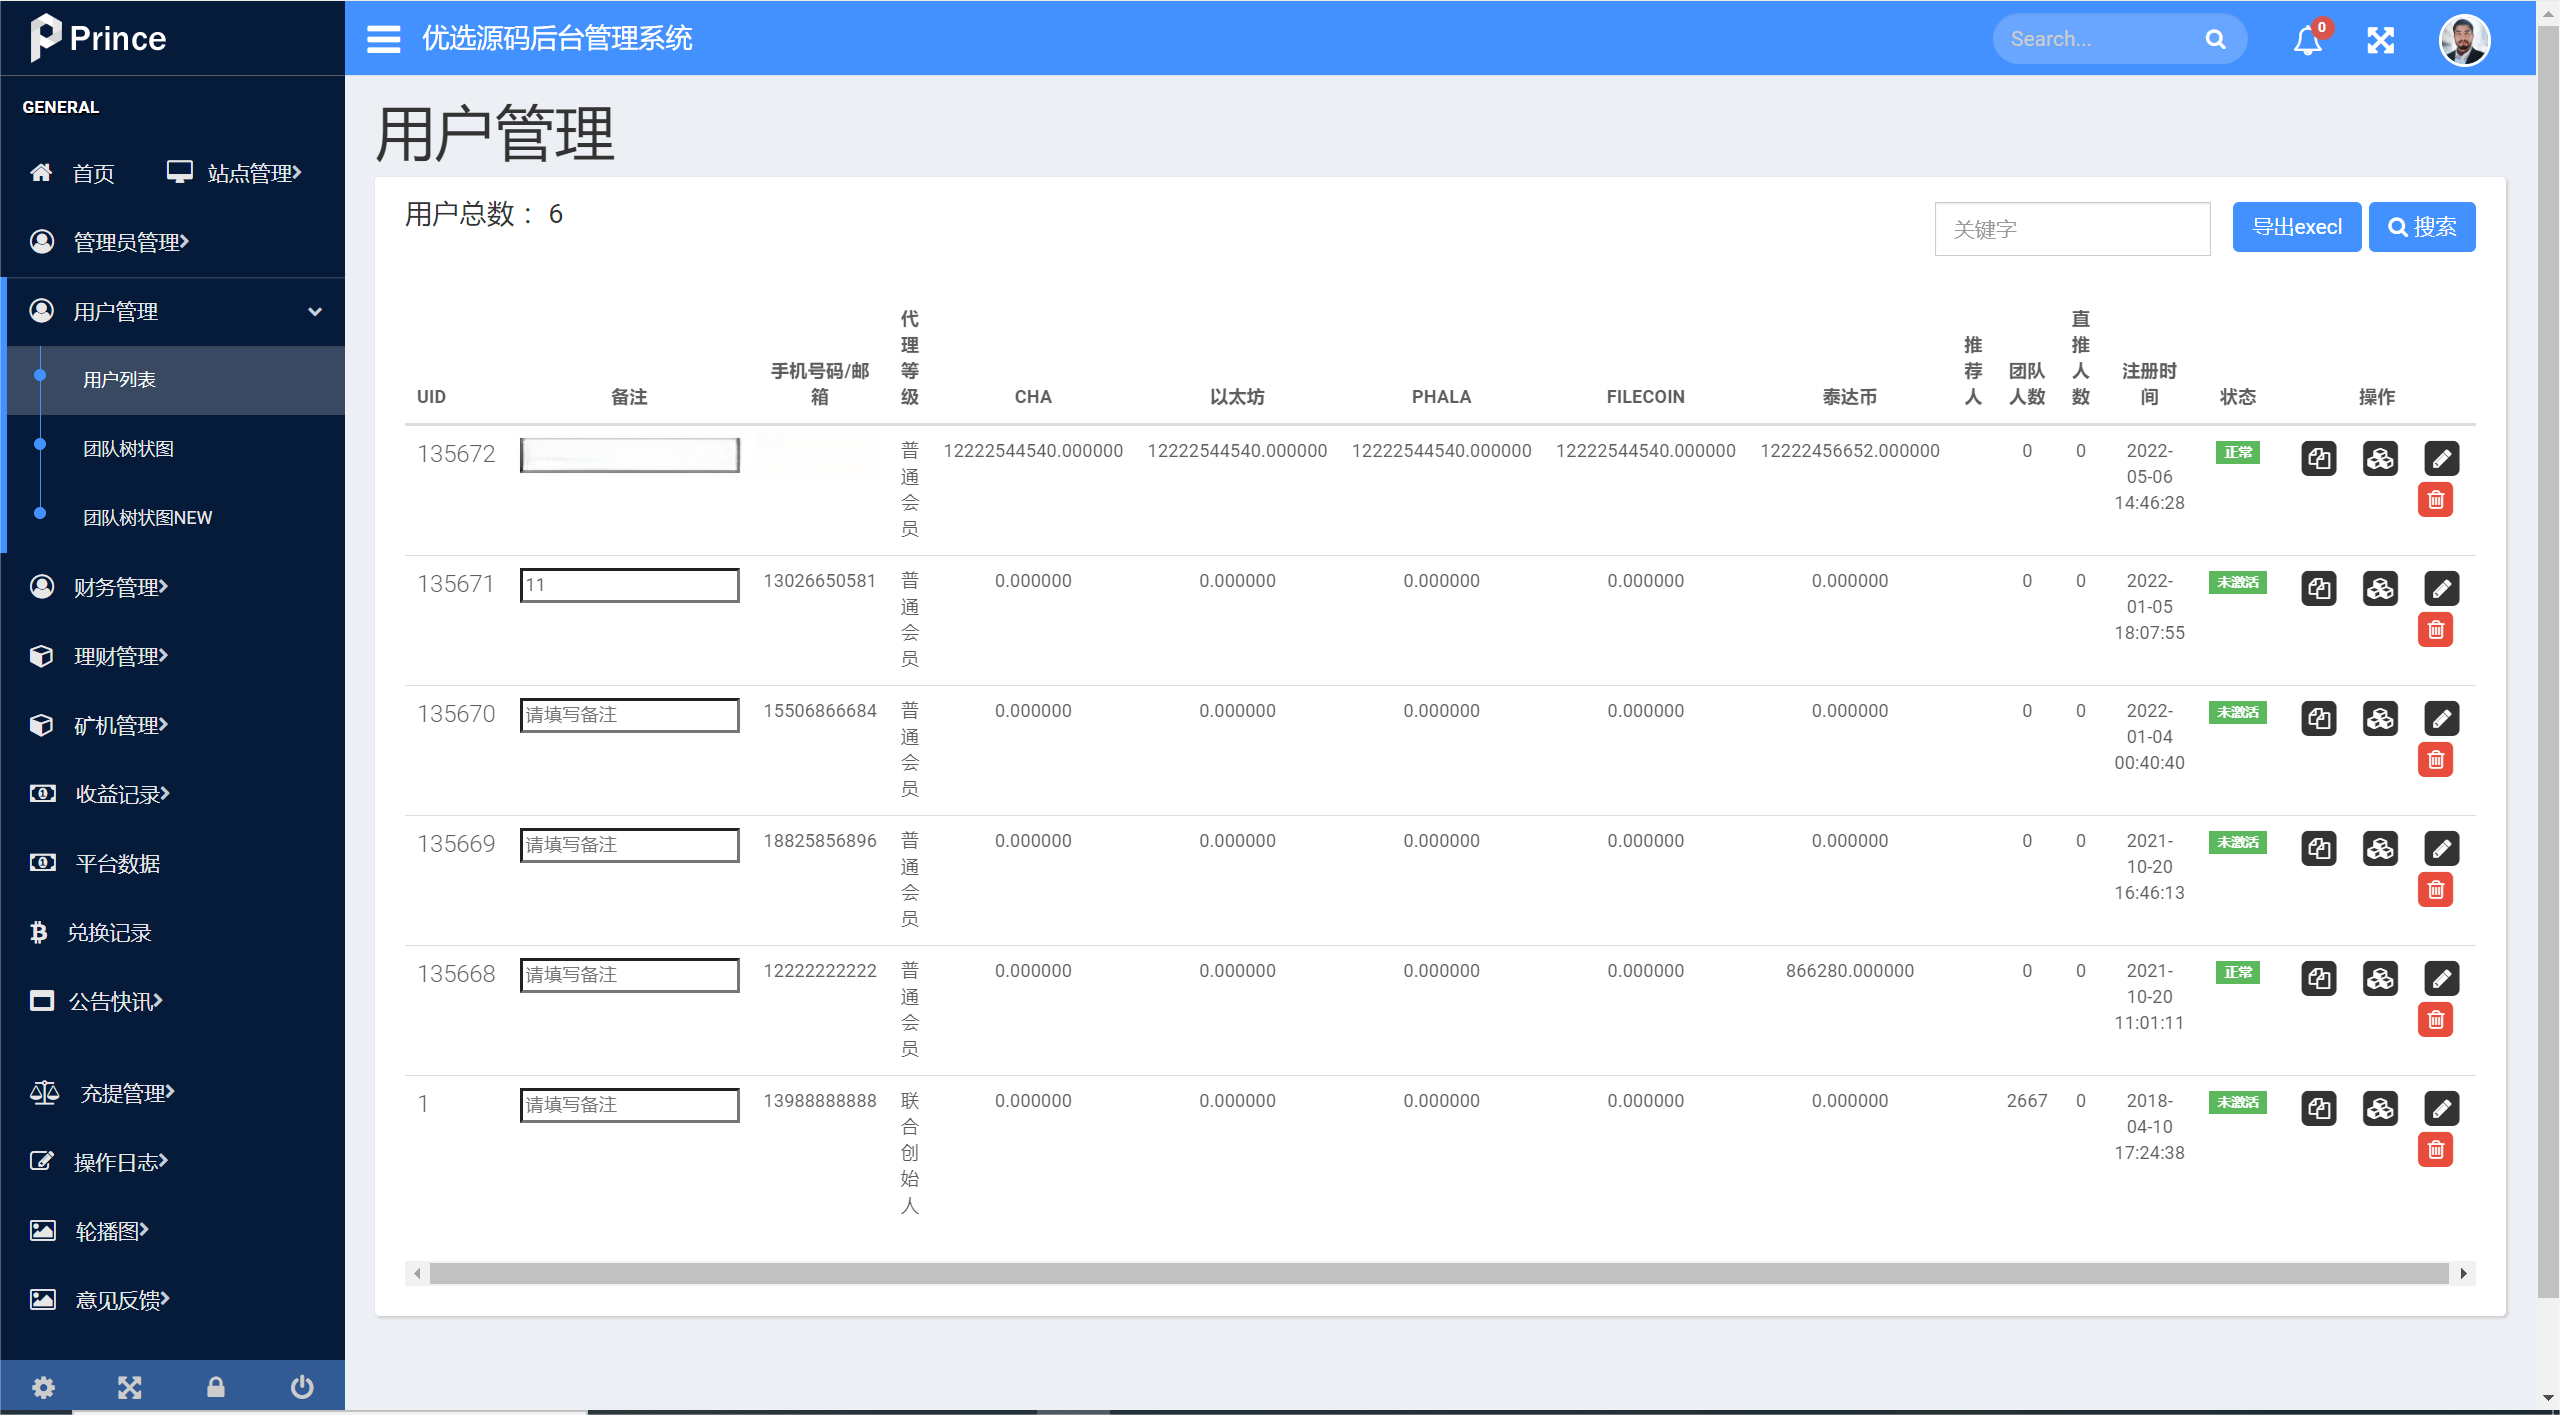The image size is (2560, 1415).
Task: Click the hamburger menu icon in header
Action: coord(383,39)
